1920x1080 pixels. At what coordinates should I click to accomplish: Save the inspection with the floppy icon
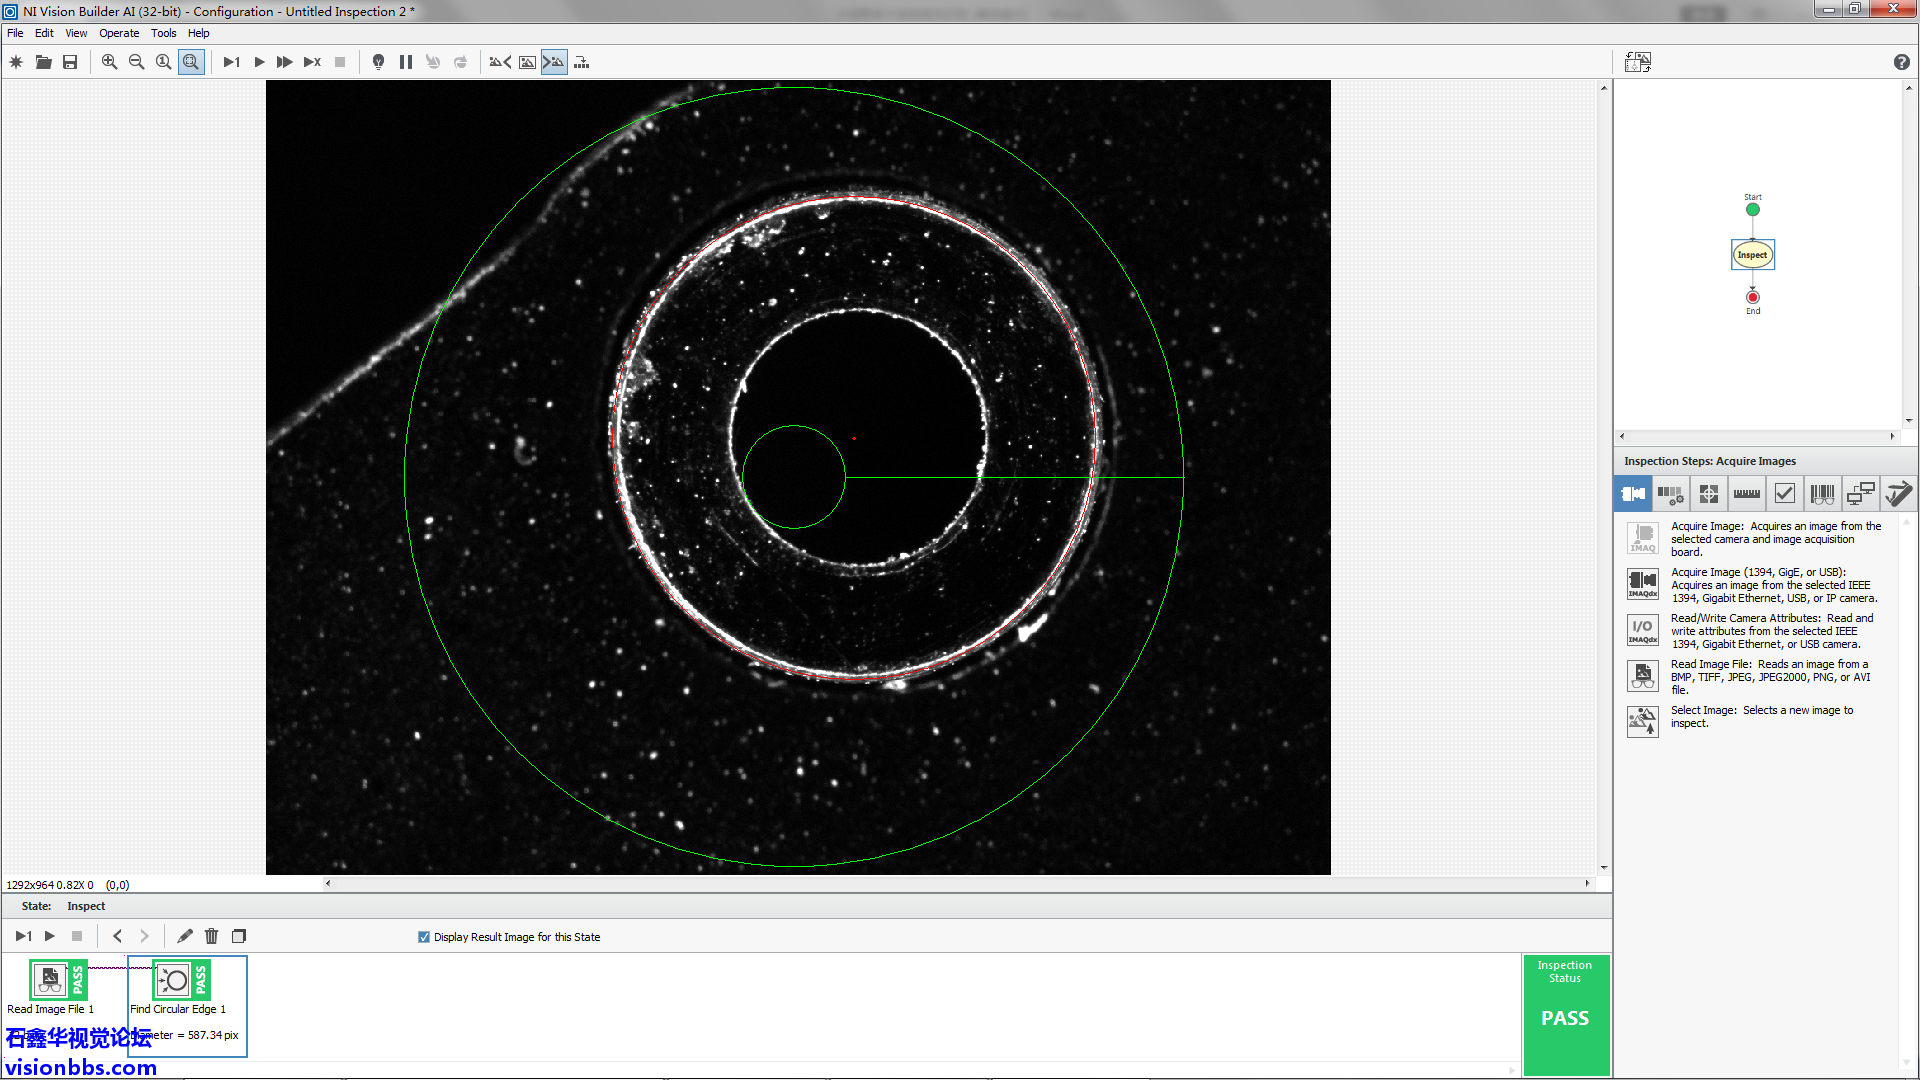pos(70,62)
